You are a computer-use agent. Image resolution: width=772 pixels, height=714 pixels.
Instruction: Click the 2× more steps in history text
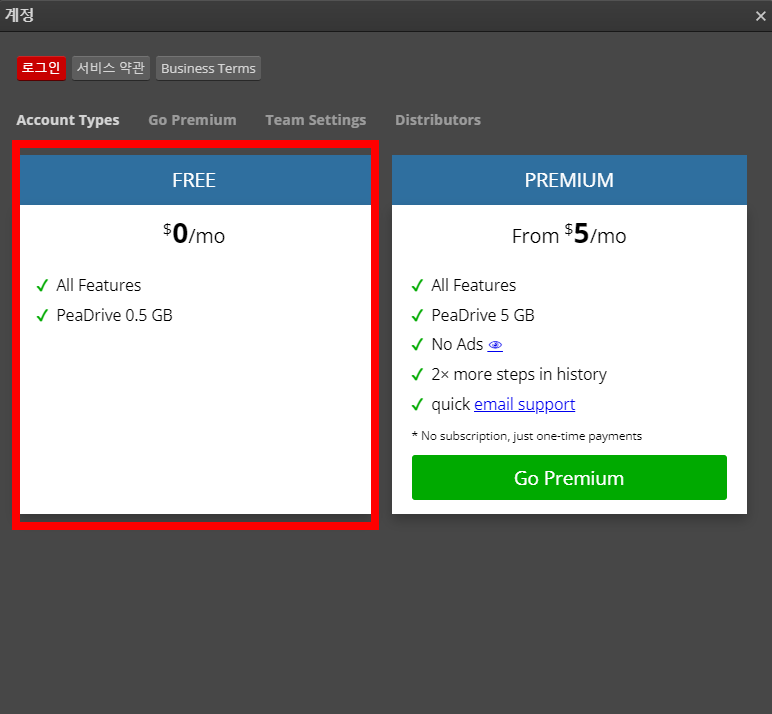coord(519,375)
